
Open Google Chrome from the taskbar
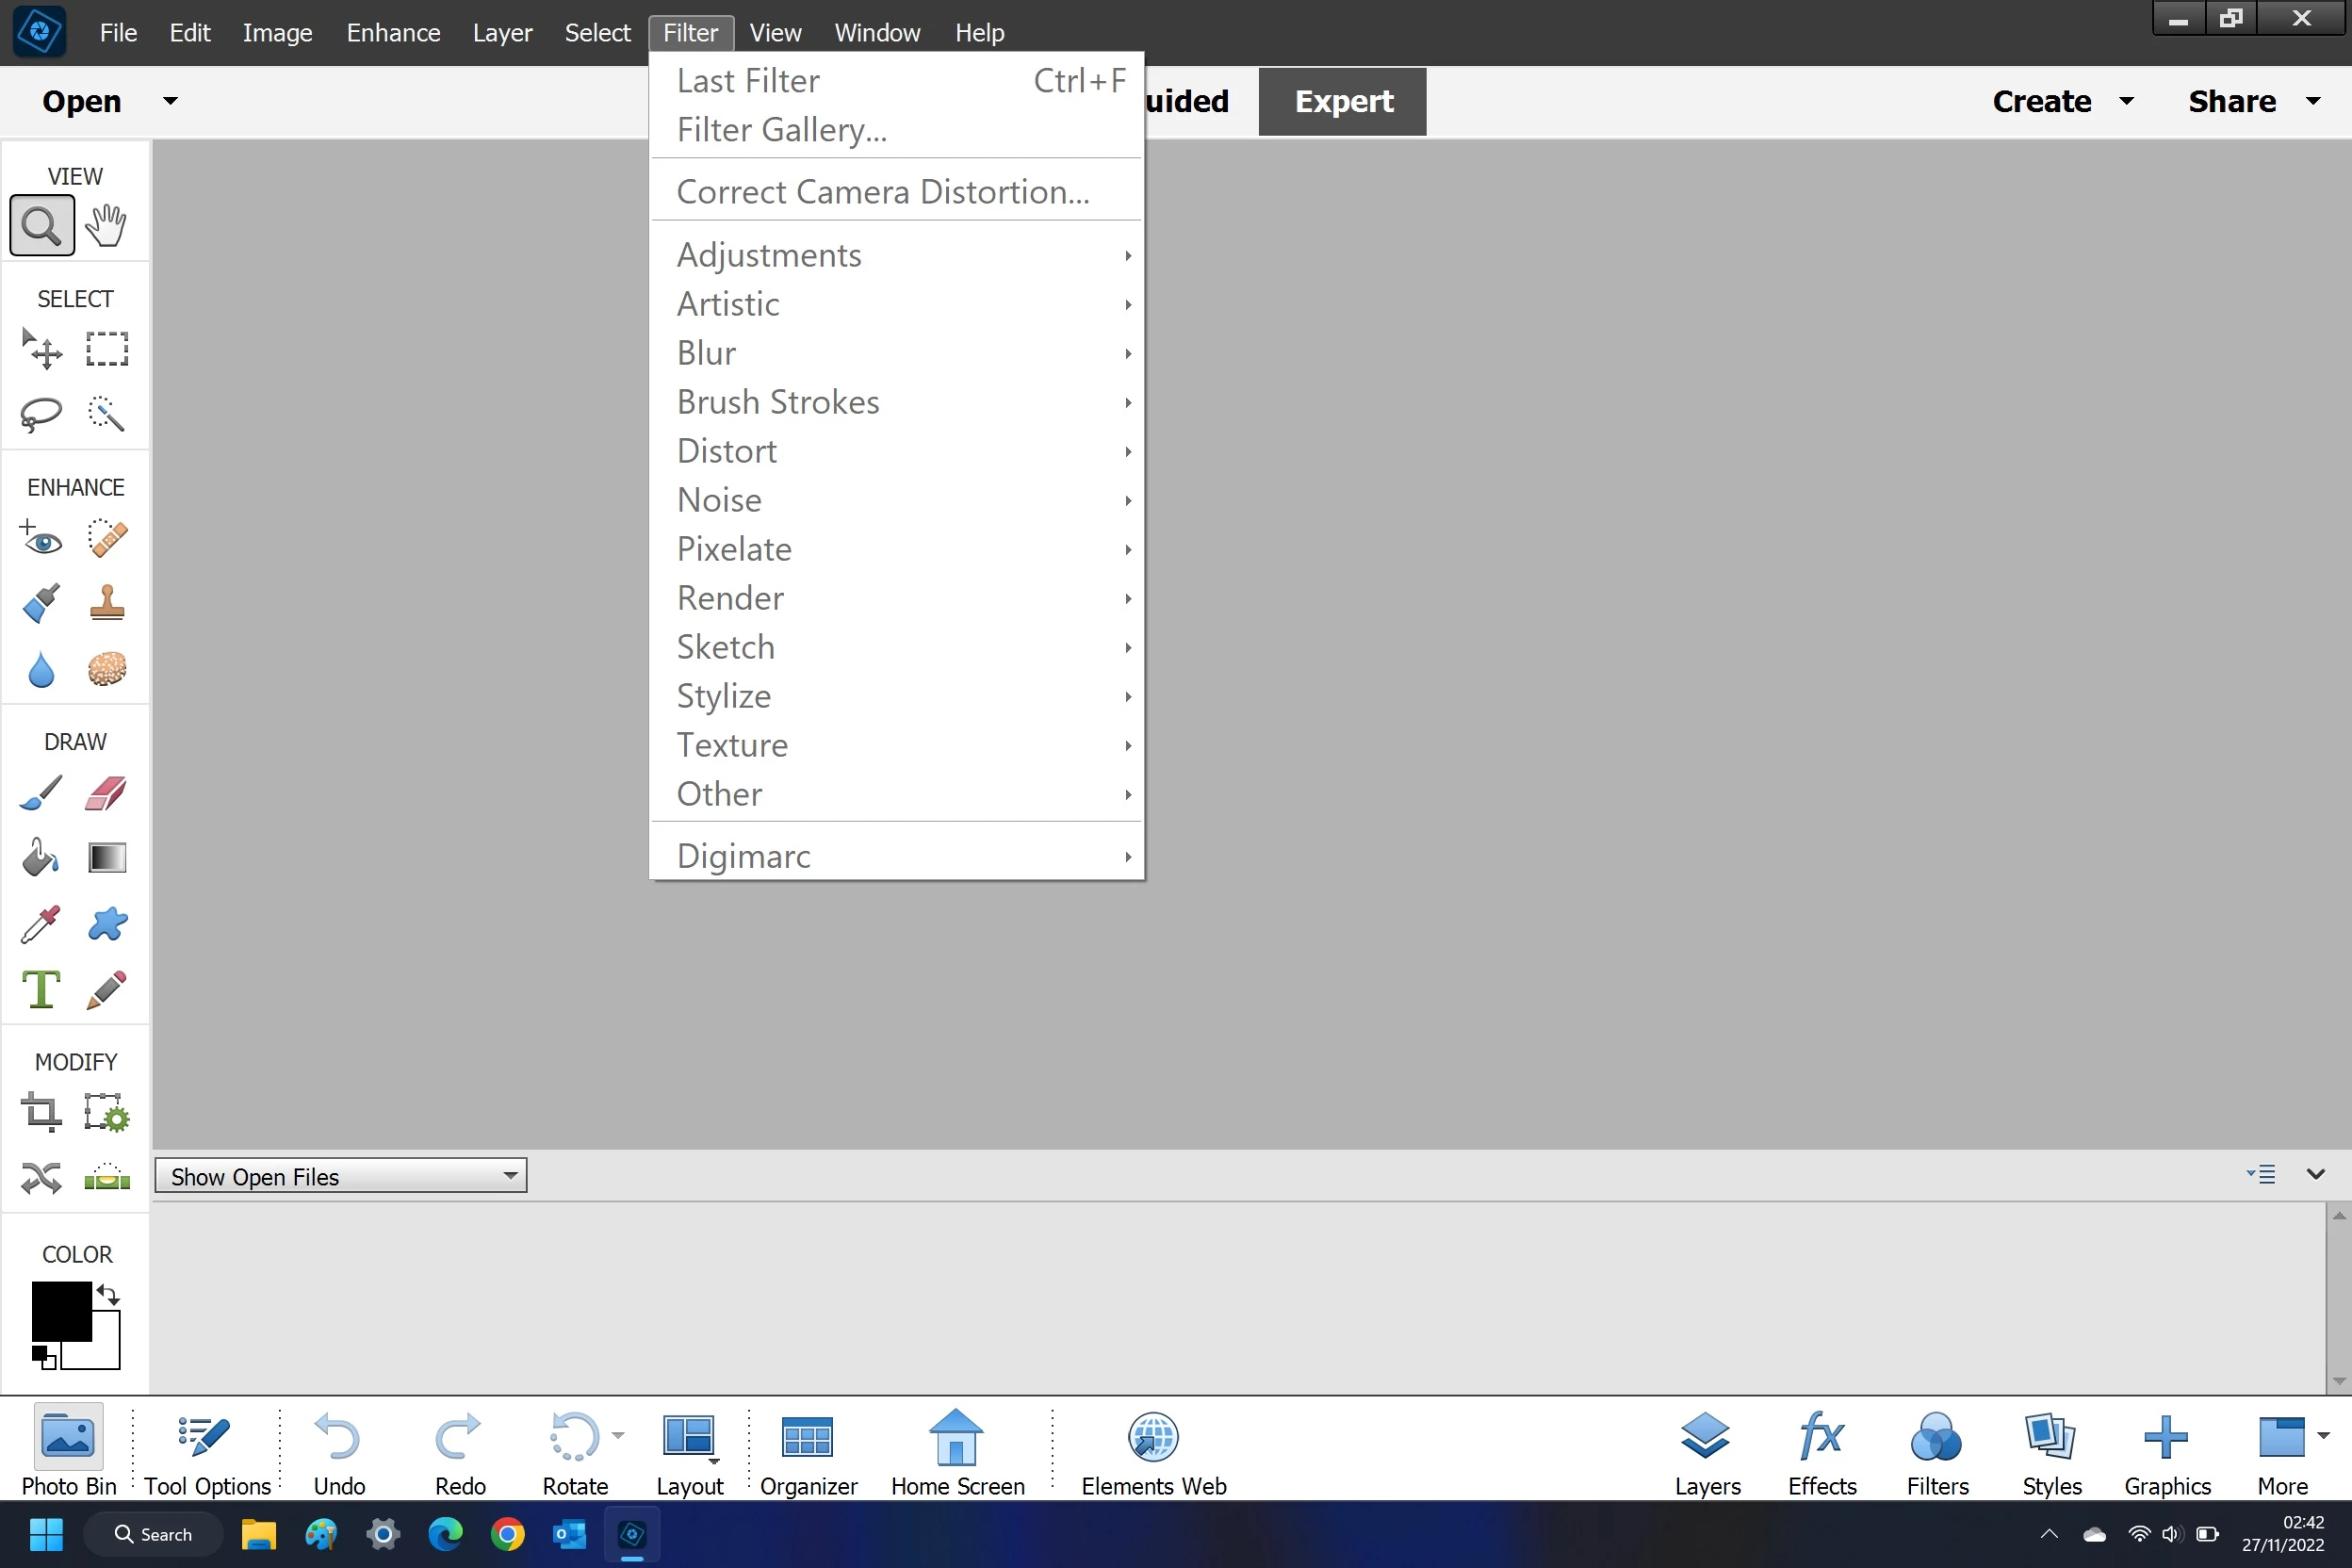(508, 1534)
